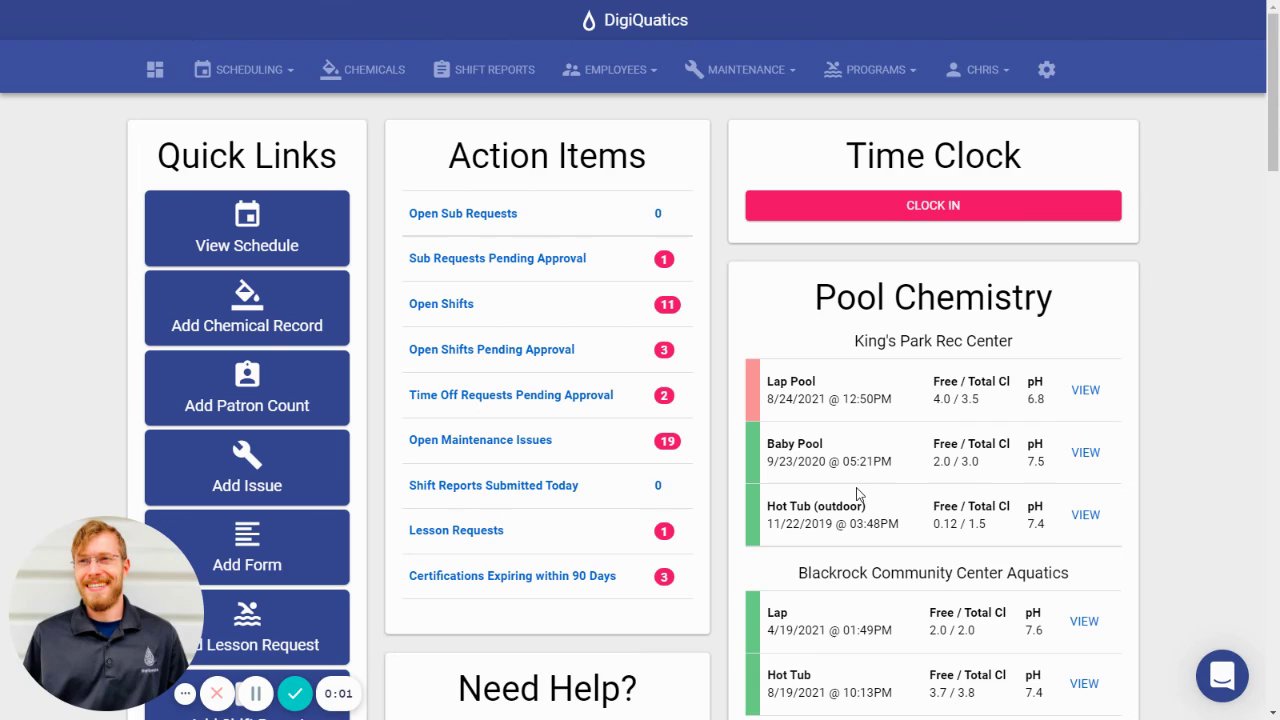Open Sub Requests Pending Approval
Image resolution: width=1280 pixels, height=720 pixels.
497,258
